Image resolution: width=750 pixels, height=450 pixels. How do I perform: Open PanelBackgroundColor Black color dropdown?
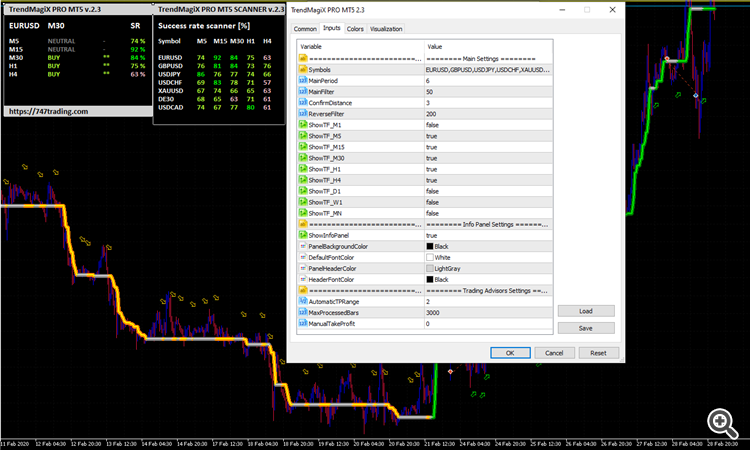[488, 246]
